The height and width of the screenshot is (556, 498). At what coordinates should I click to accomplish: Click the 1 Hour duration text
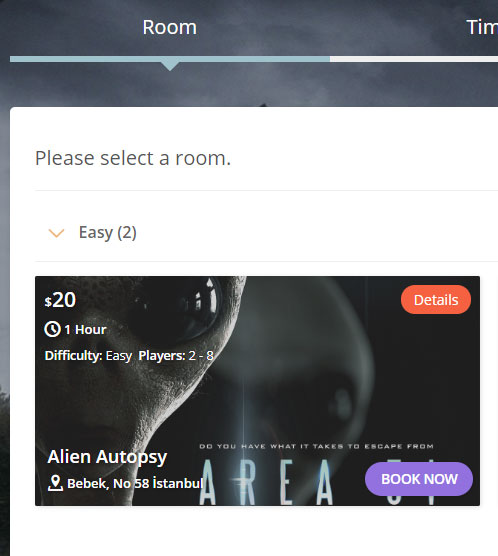pos(85,330)
